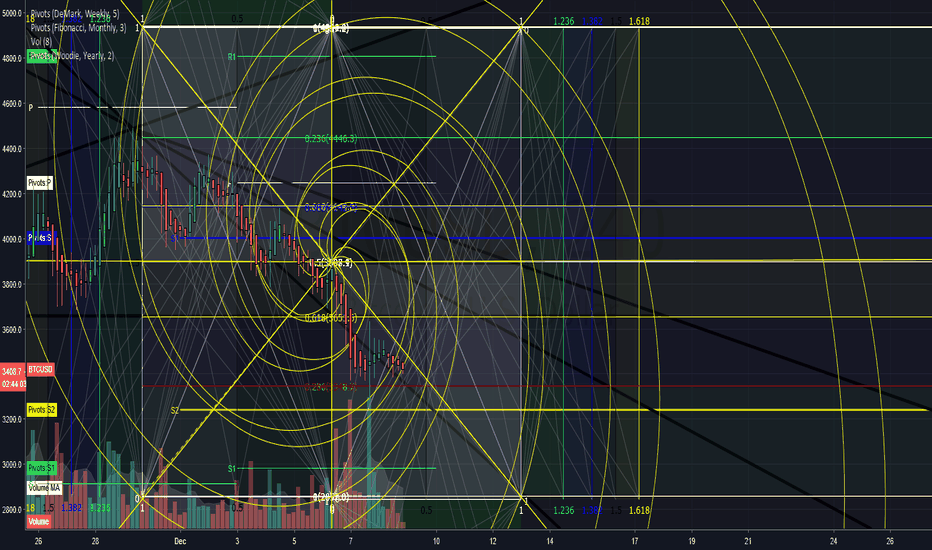Click the white Pivots P price label
This screenshot has height=550, width=932.
click(40, 183)
